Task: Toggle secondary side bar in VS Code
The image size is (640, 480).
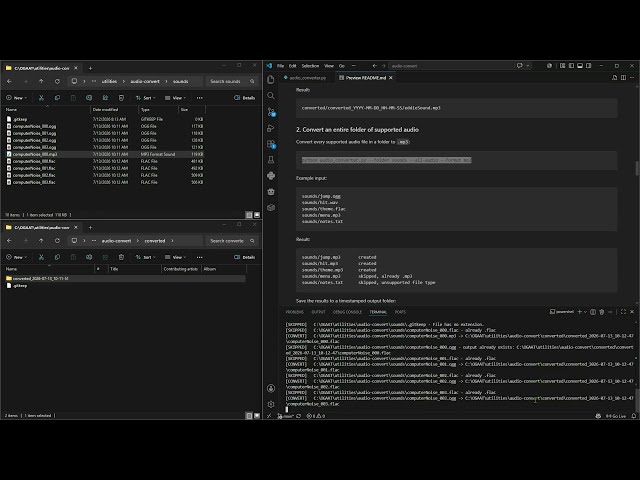Action: click(589, 66)
